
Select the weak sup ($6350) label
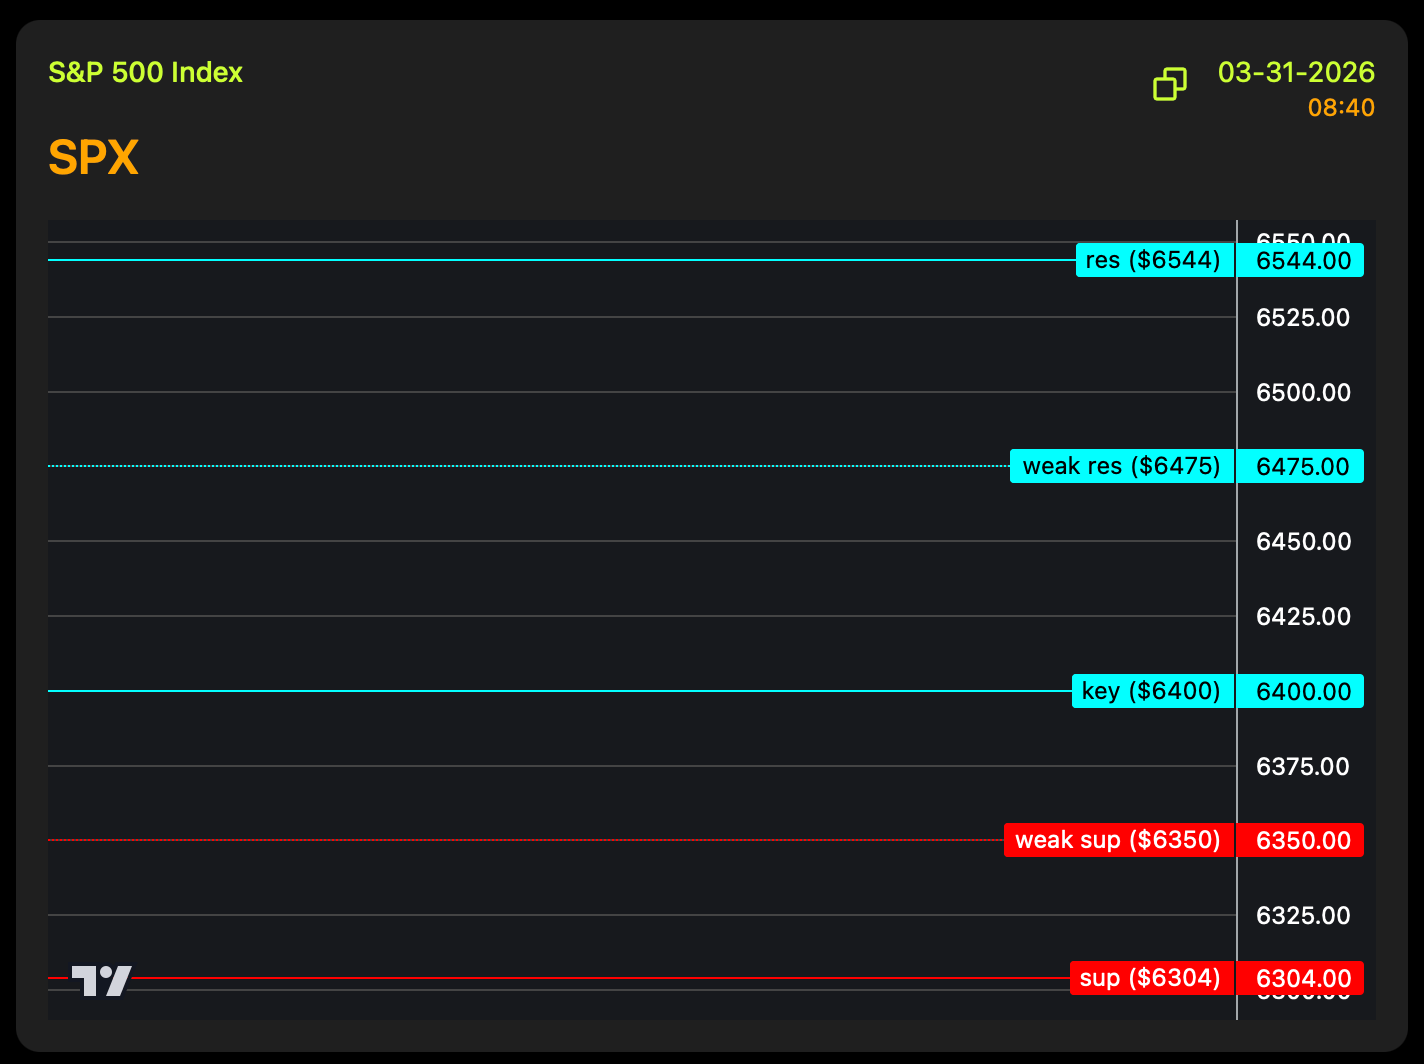point(1119,840)
